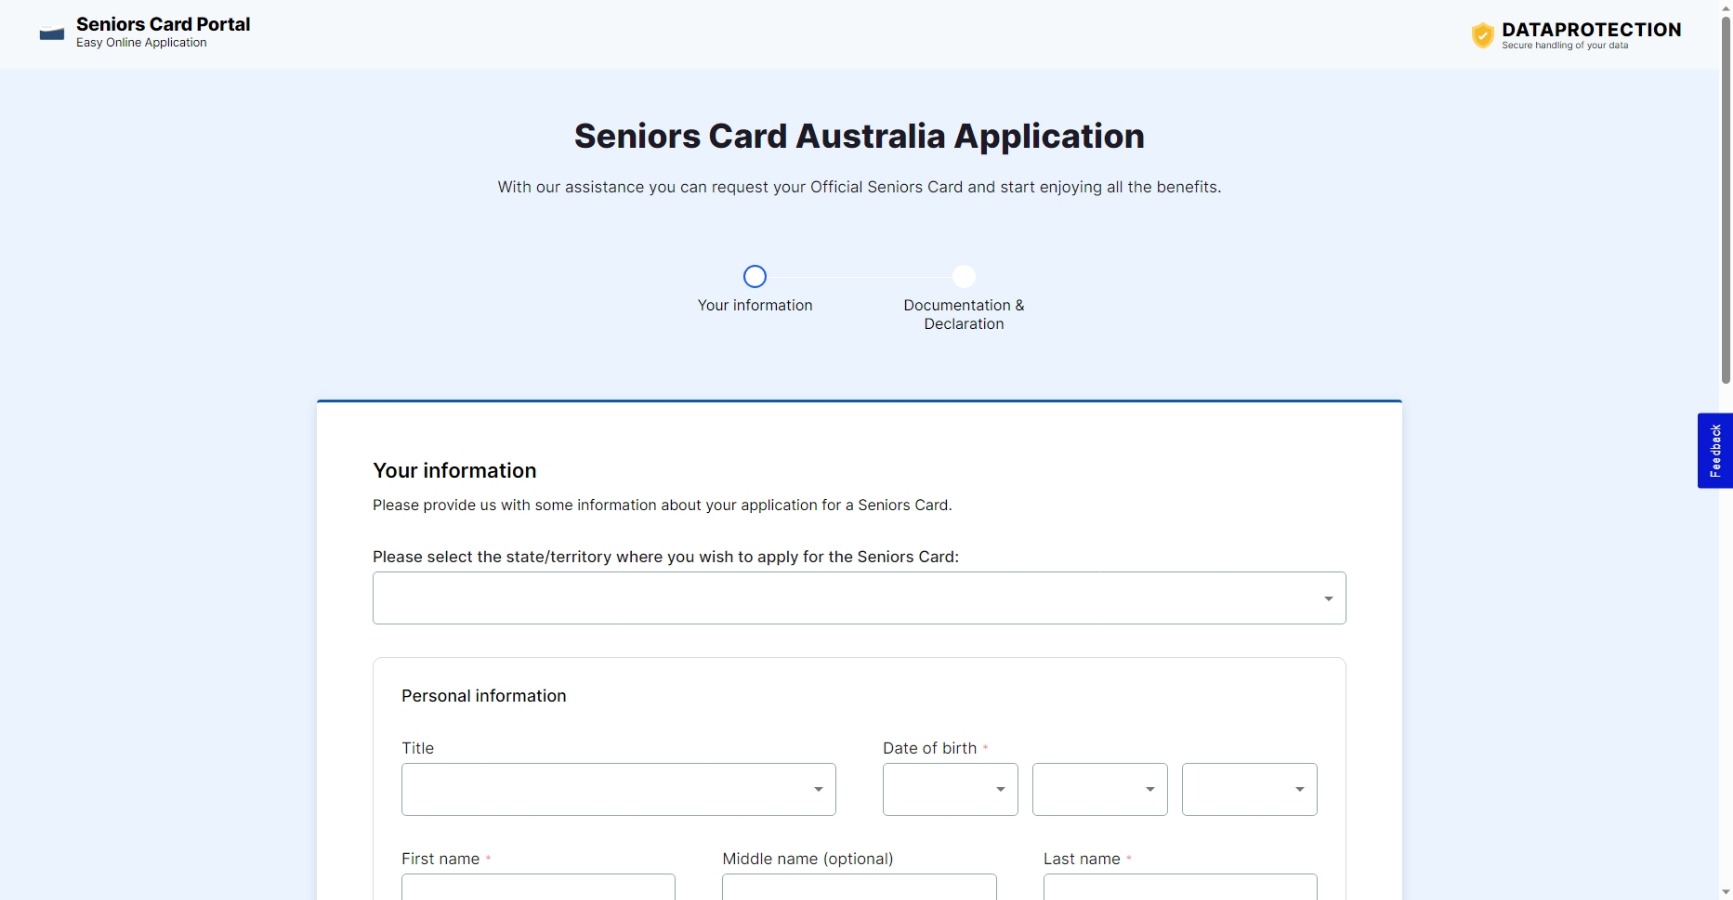The width and height of the screenshot is (1733, 900).
Task: Click into the Middle name (optional) field
Action: (x=859, y=887)
